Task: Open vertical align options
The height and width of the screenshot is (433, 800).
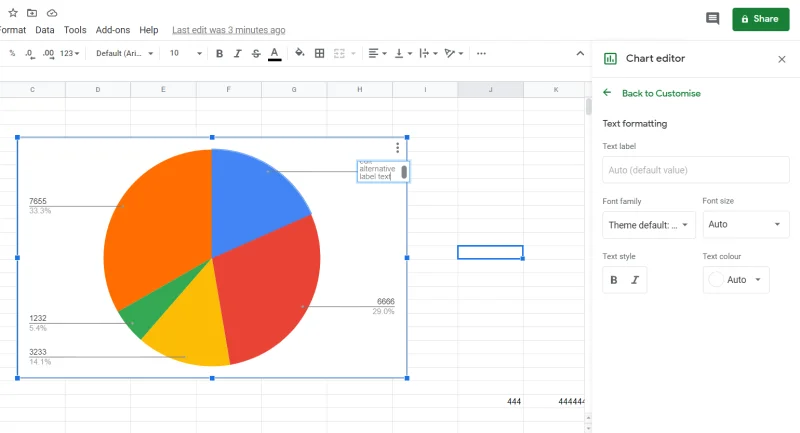Action: pyautogui.click(x=403, y=53)
